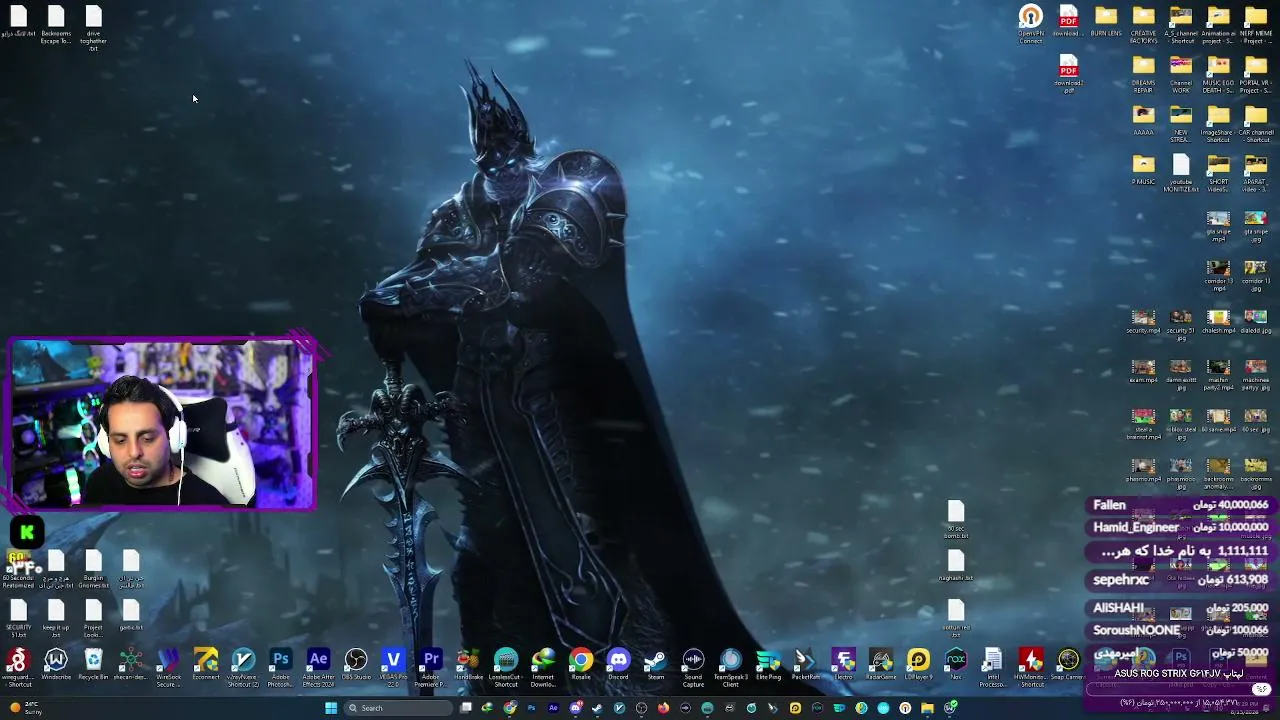1280x720 pixels.
Task: Select the PacketRam desktop icon
Action: [x=806, y=665]
